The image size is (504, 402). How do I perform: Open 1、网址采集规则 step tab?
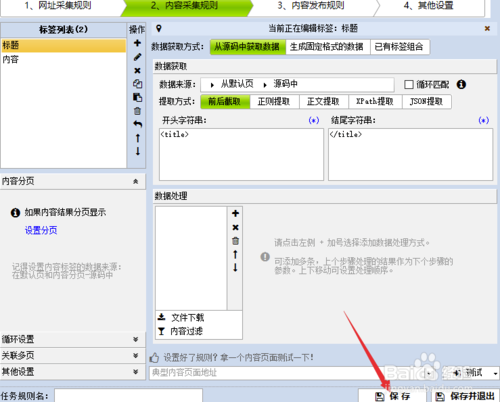pyautogui.click(x=58, y=6)
